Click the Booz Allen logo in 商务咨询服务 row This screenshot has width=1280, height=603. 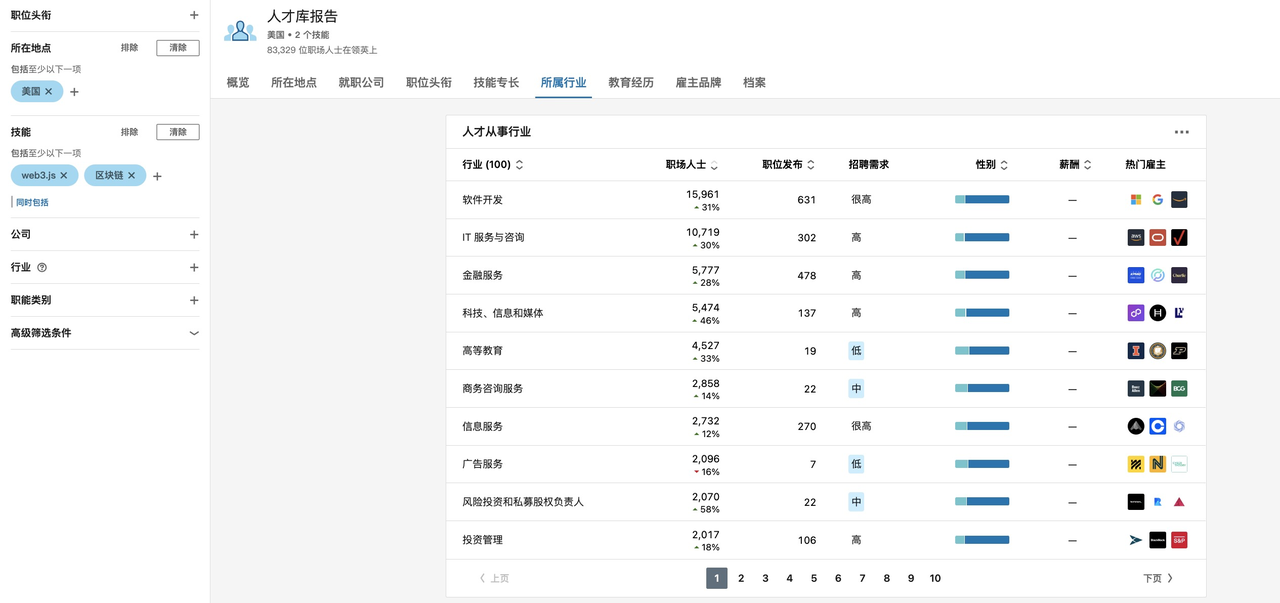pyautogui.click(x=1135, y=389)
